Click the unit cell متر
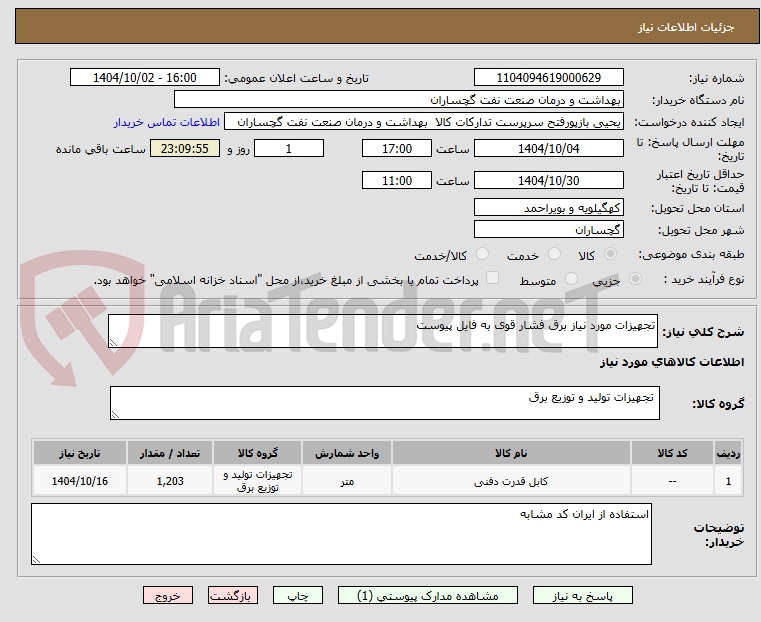761x622 pixels. coord(347,481)
